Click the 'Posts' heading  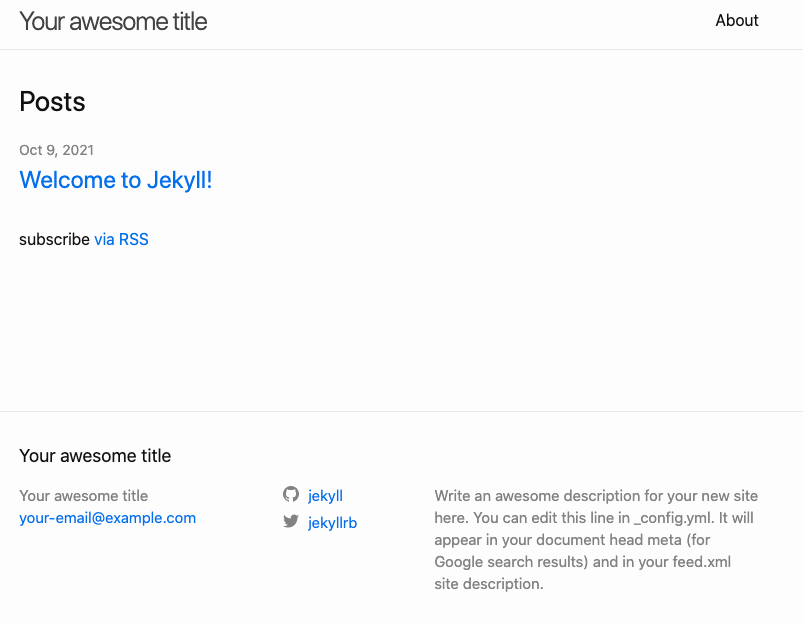pyautogui.click(x=52, y=101)
